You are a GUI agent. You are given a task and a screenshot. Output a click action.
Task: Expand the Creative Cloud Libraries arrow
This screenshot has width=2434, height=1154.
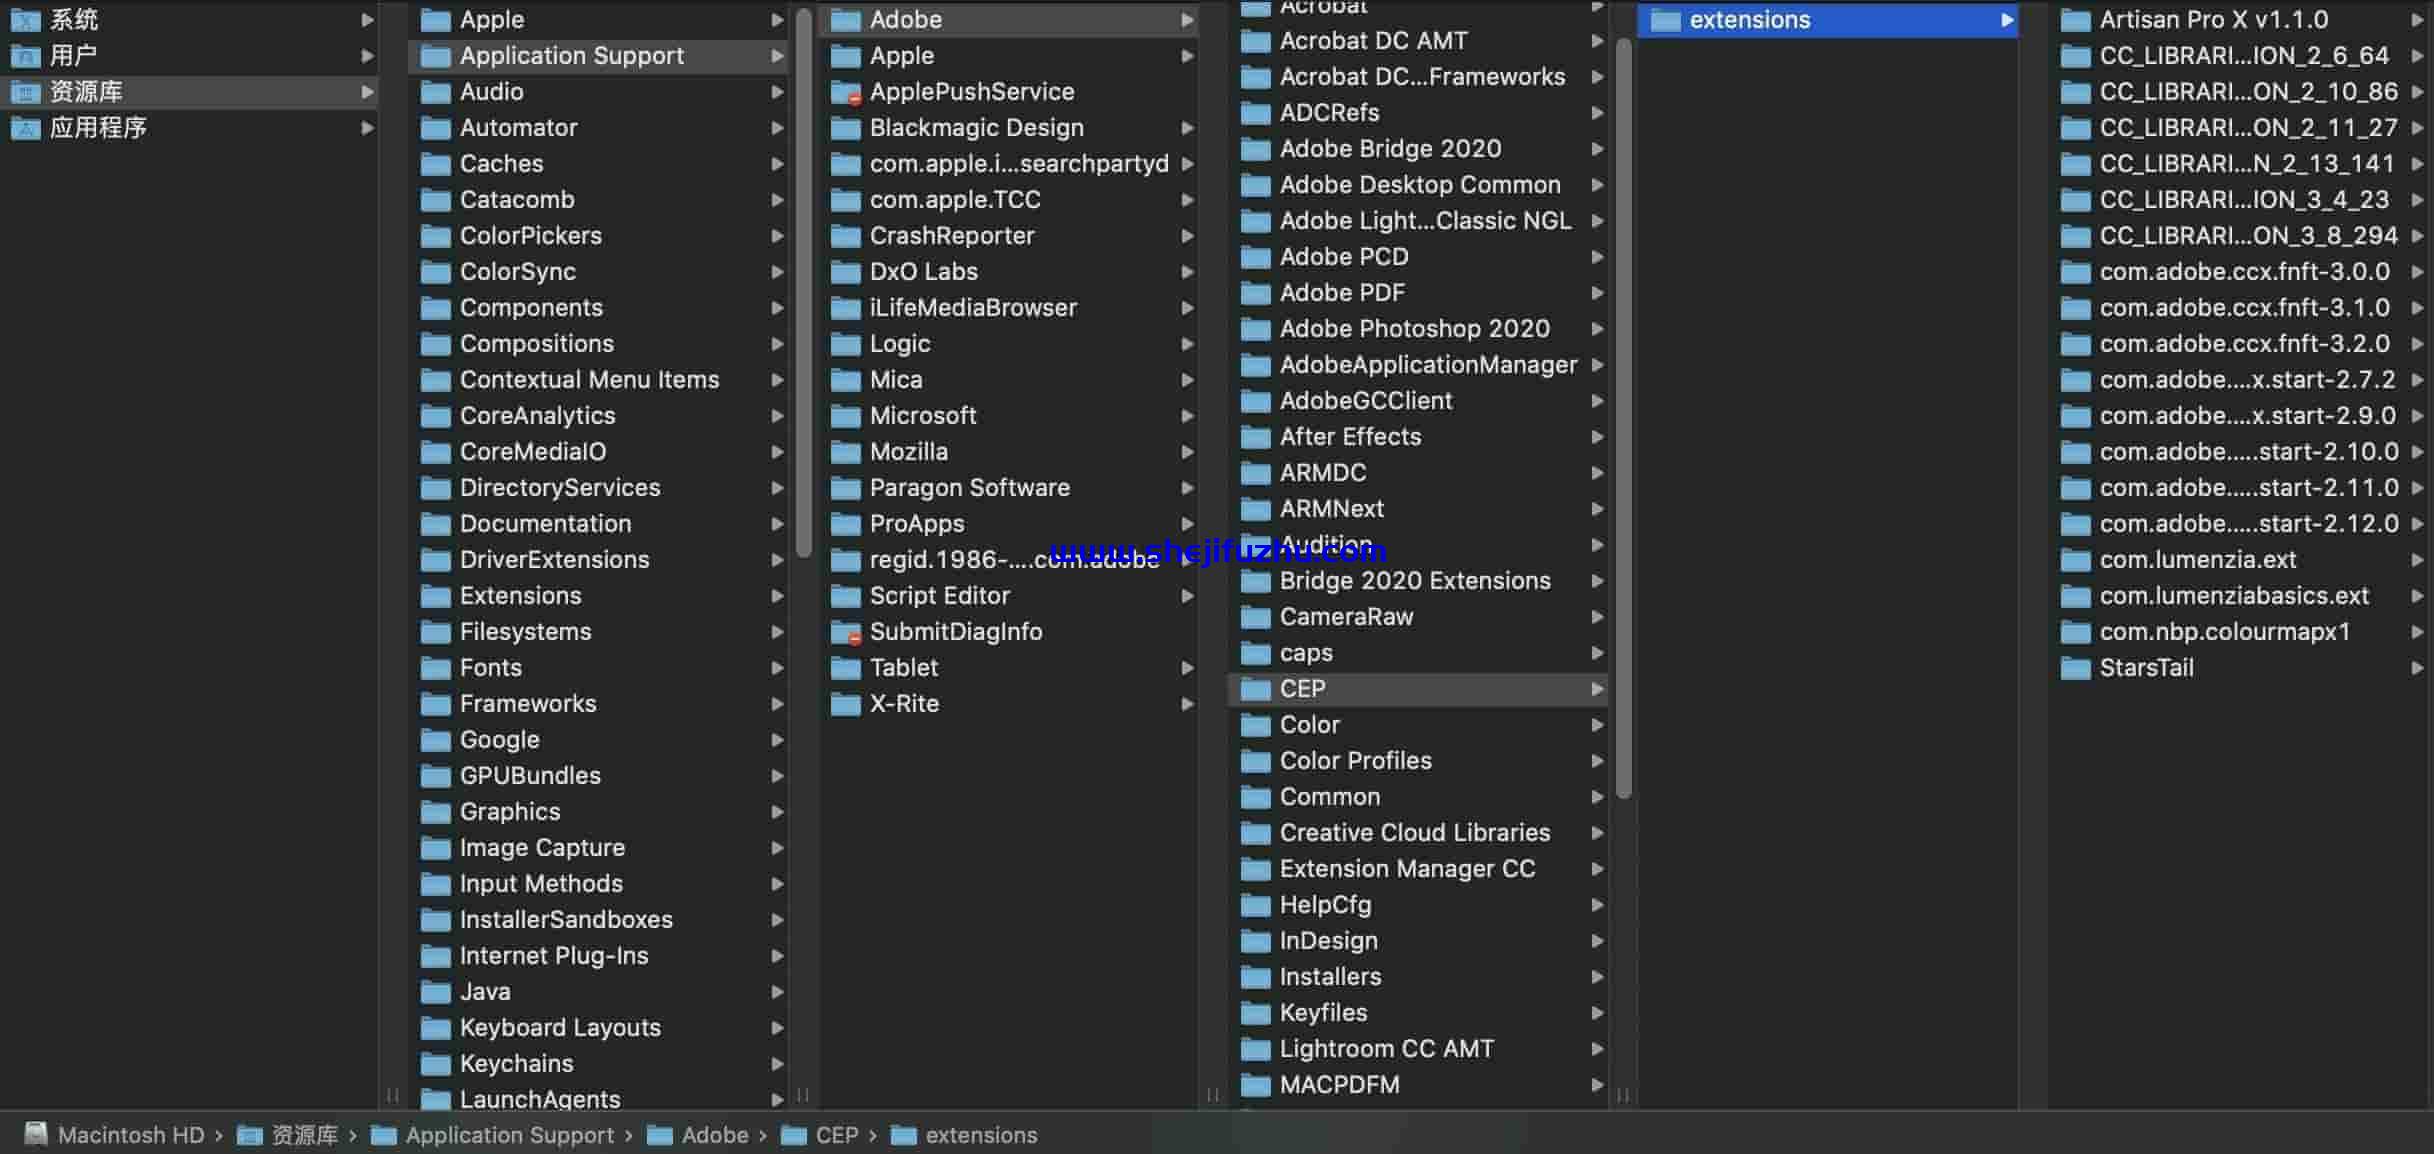(1597, 833)
